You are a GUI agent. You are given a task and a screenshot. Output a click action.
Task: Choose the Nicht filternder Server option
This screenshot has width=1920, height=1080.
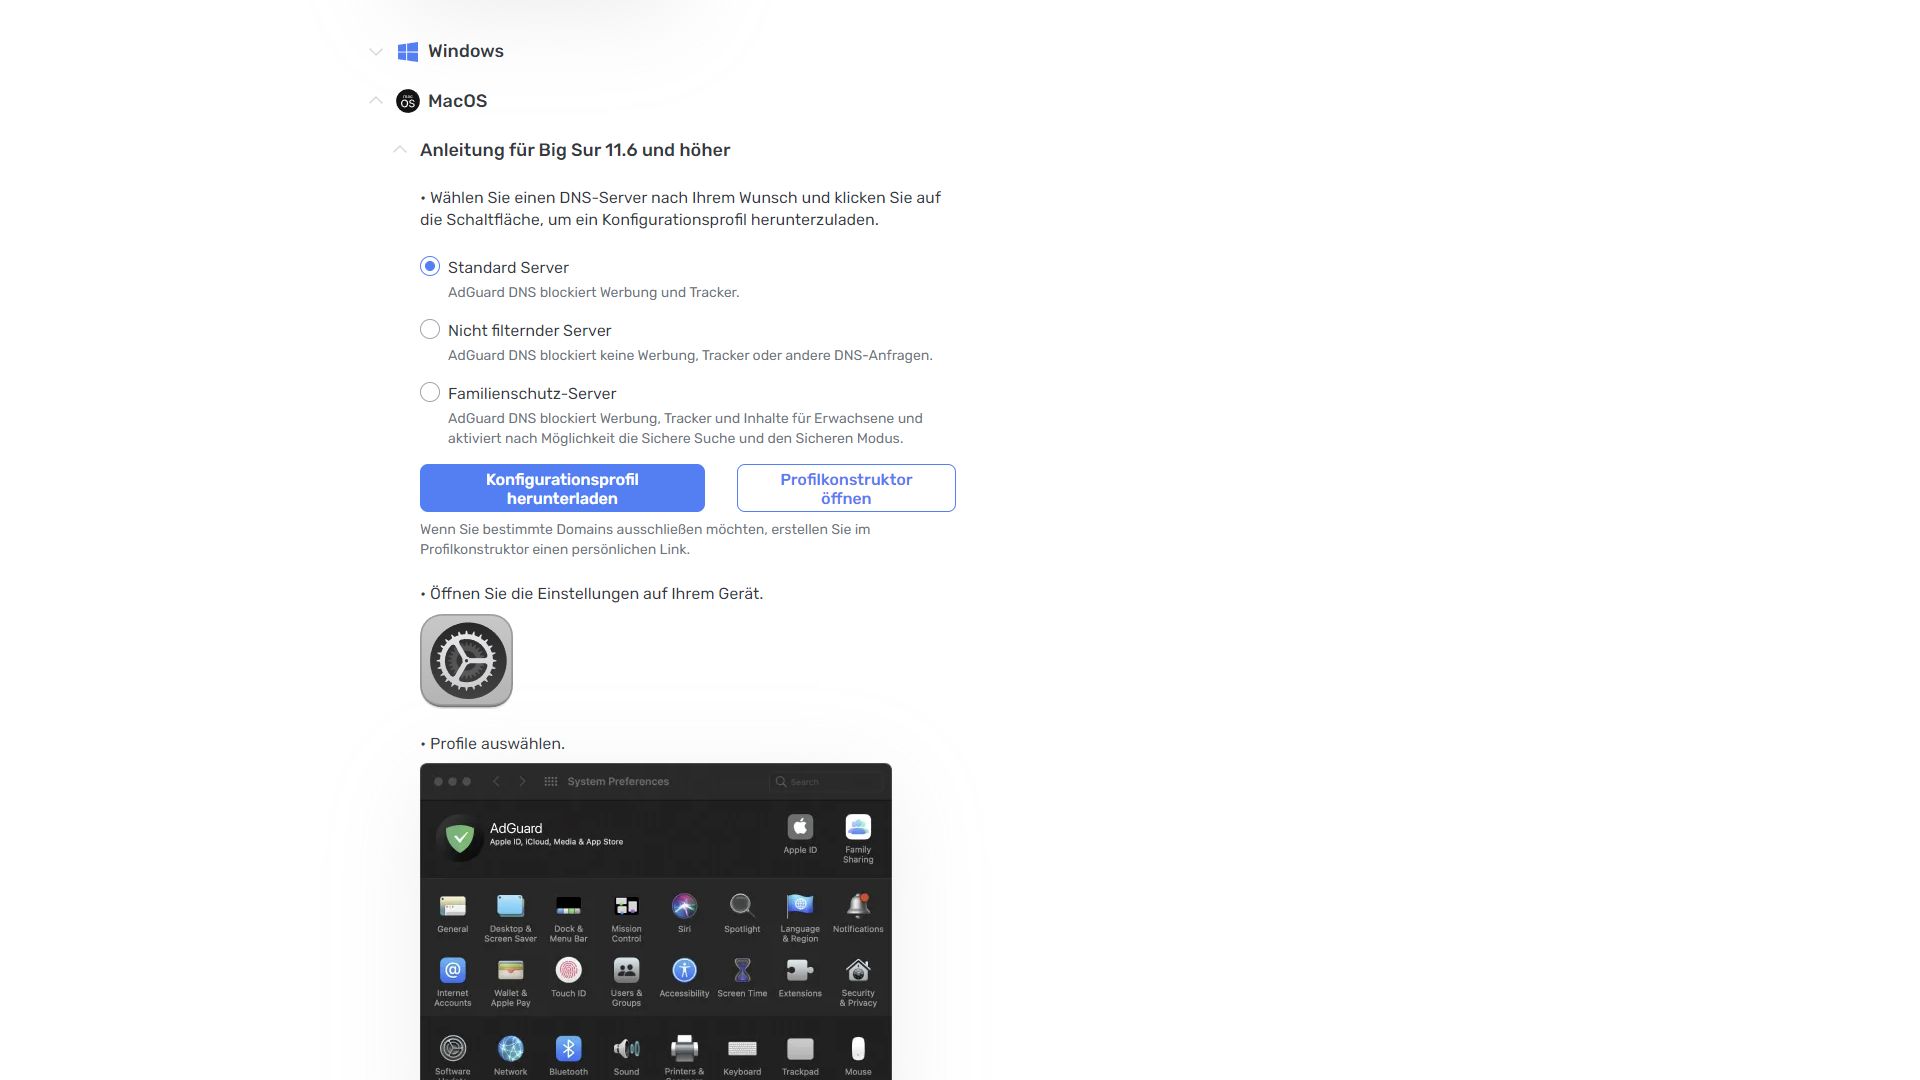tap(430, 329)
